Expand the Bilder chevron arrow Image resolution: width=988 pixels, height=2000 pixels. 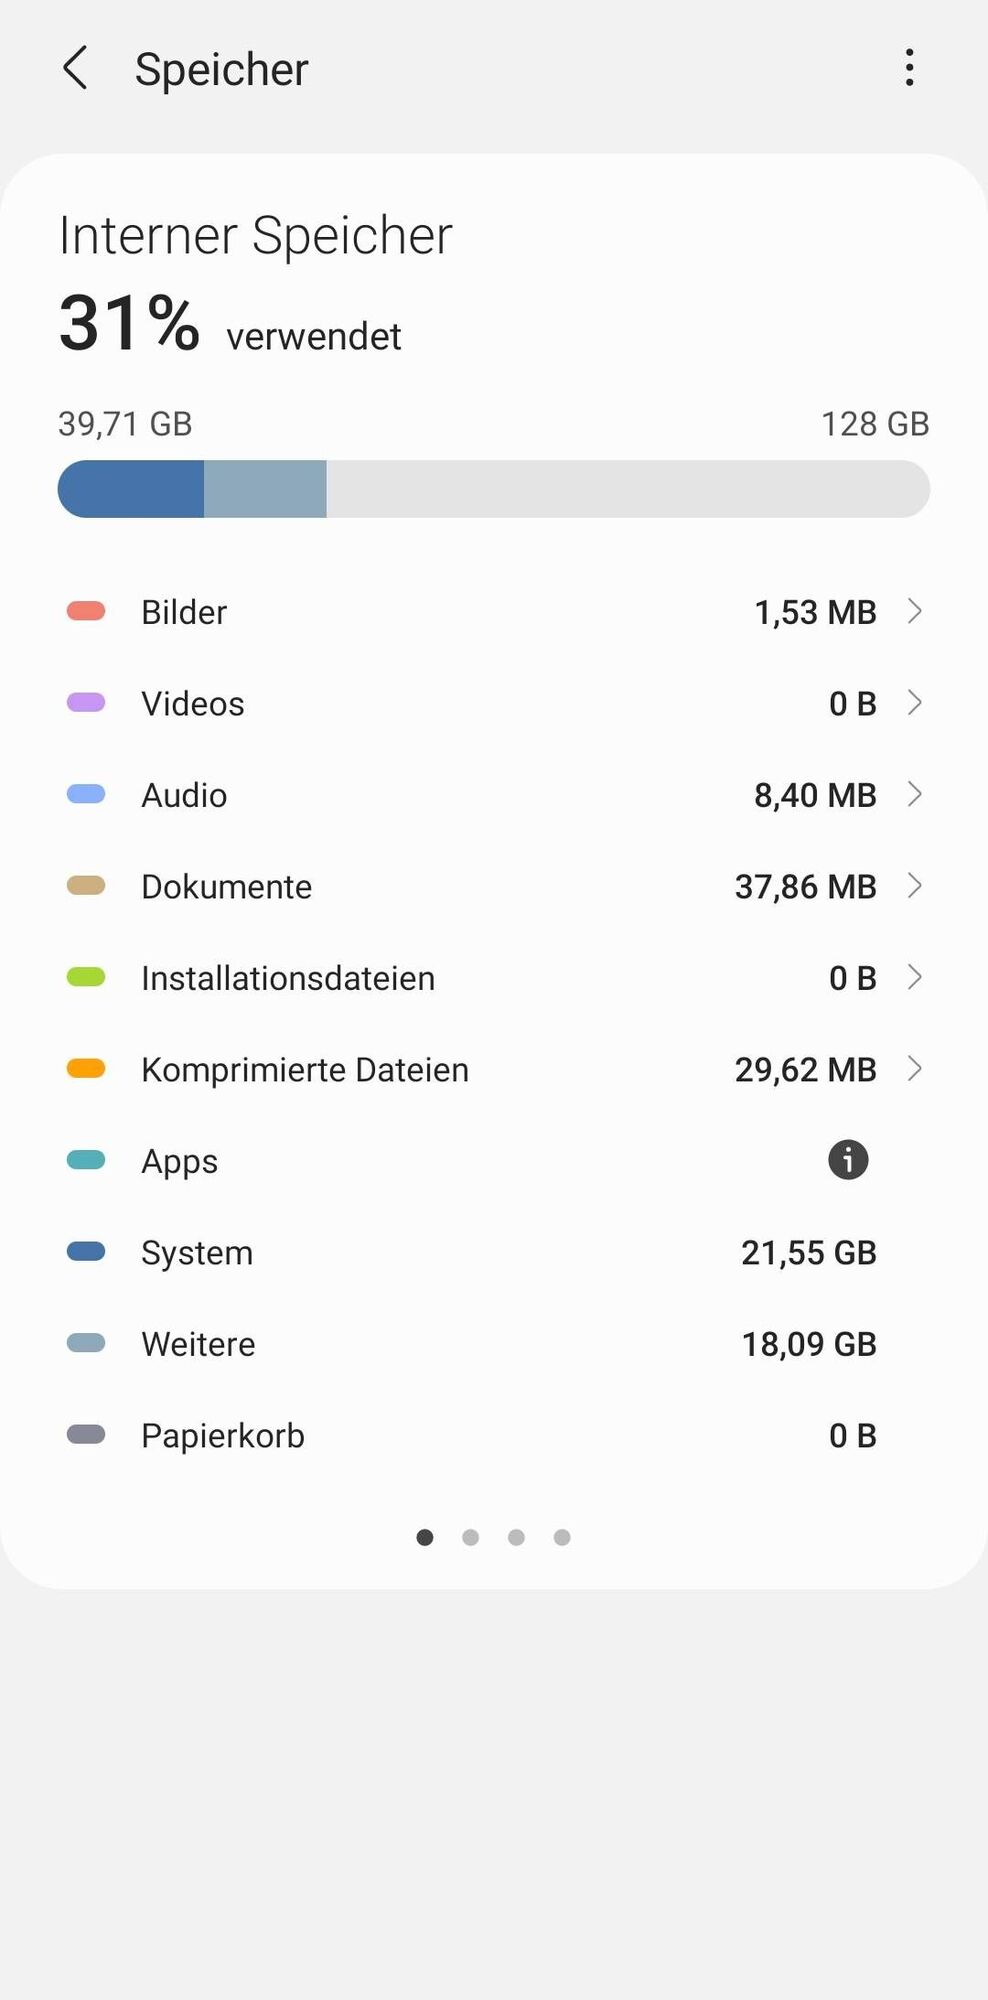coord(914,611)
